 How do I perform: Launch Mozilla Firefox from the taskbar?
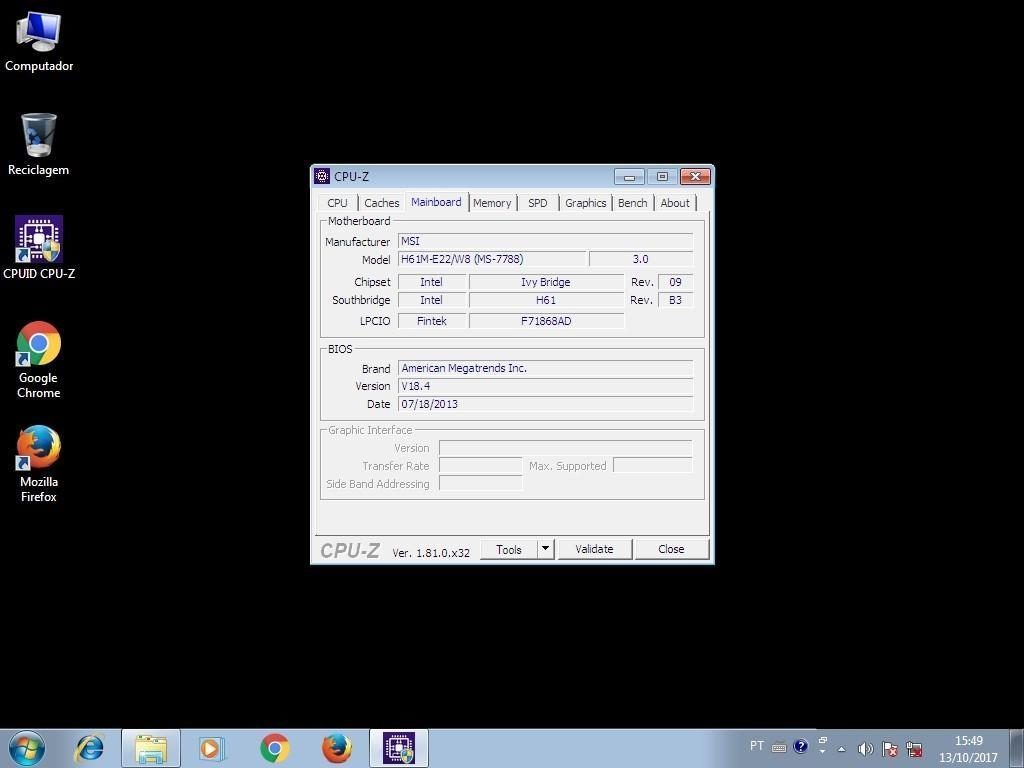click(337, 748)
